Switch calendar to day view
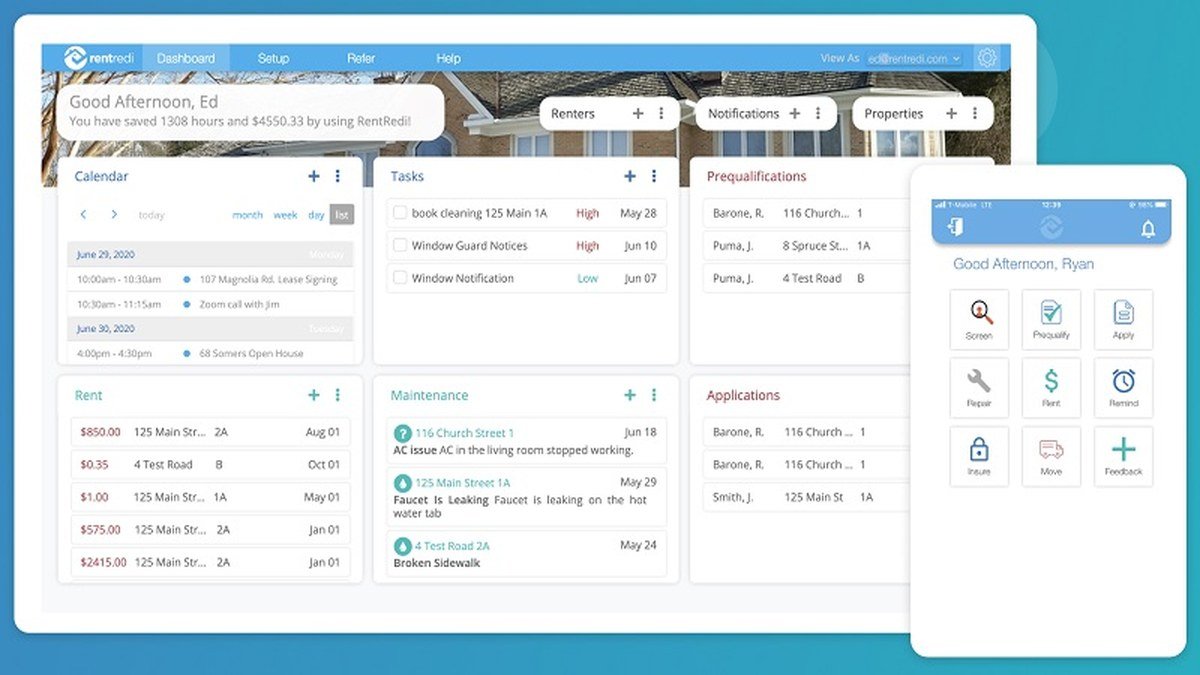The width and height of the screenshot is (1200, 675). click(x=316, y=215)
